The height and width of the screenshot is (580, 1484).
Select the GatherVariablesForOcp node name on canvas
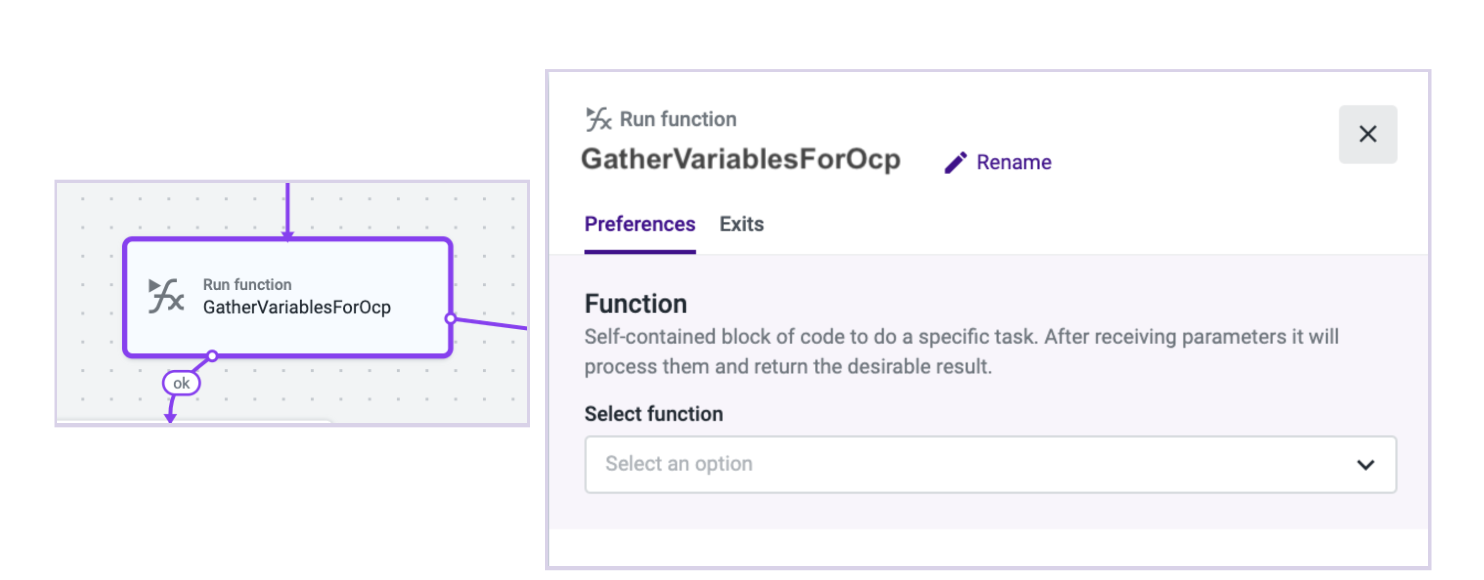point(296,308)
